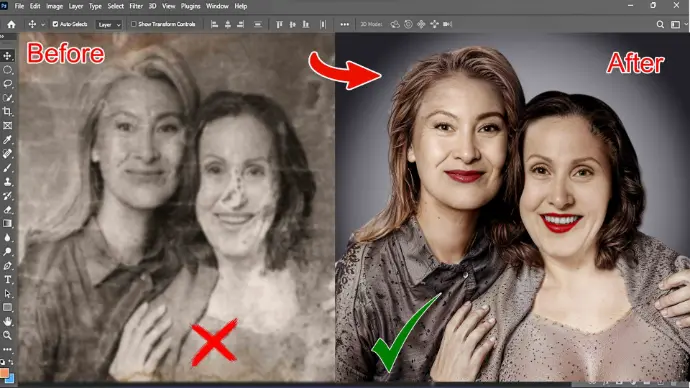690x388 pixels.
Task: Click the 3D Roll camera icon
Action: coord(408,25)
